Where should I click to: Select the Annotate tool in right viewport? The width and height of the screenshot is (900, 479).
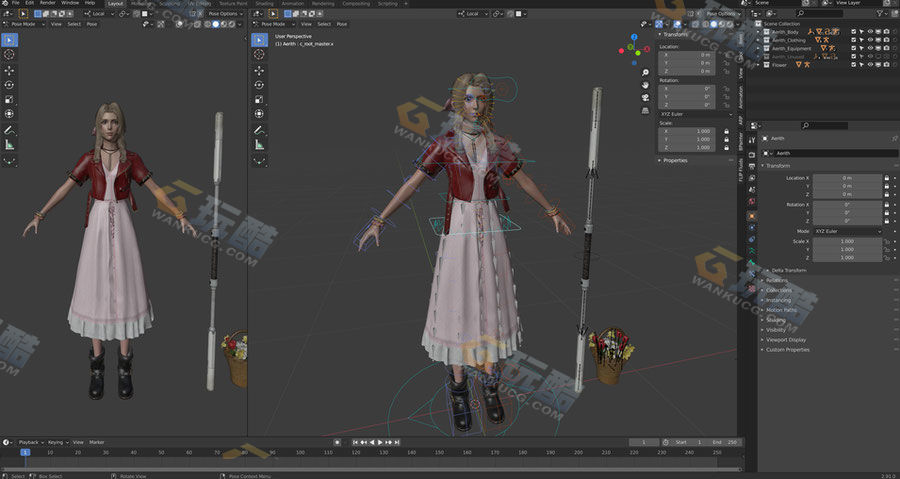(259, 130)
